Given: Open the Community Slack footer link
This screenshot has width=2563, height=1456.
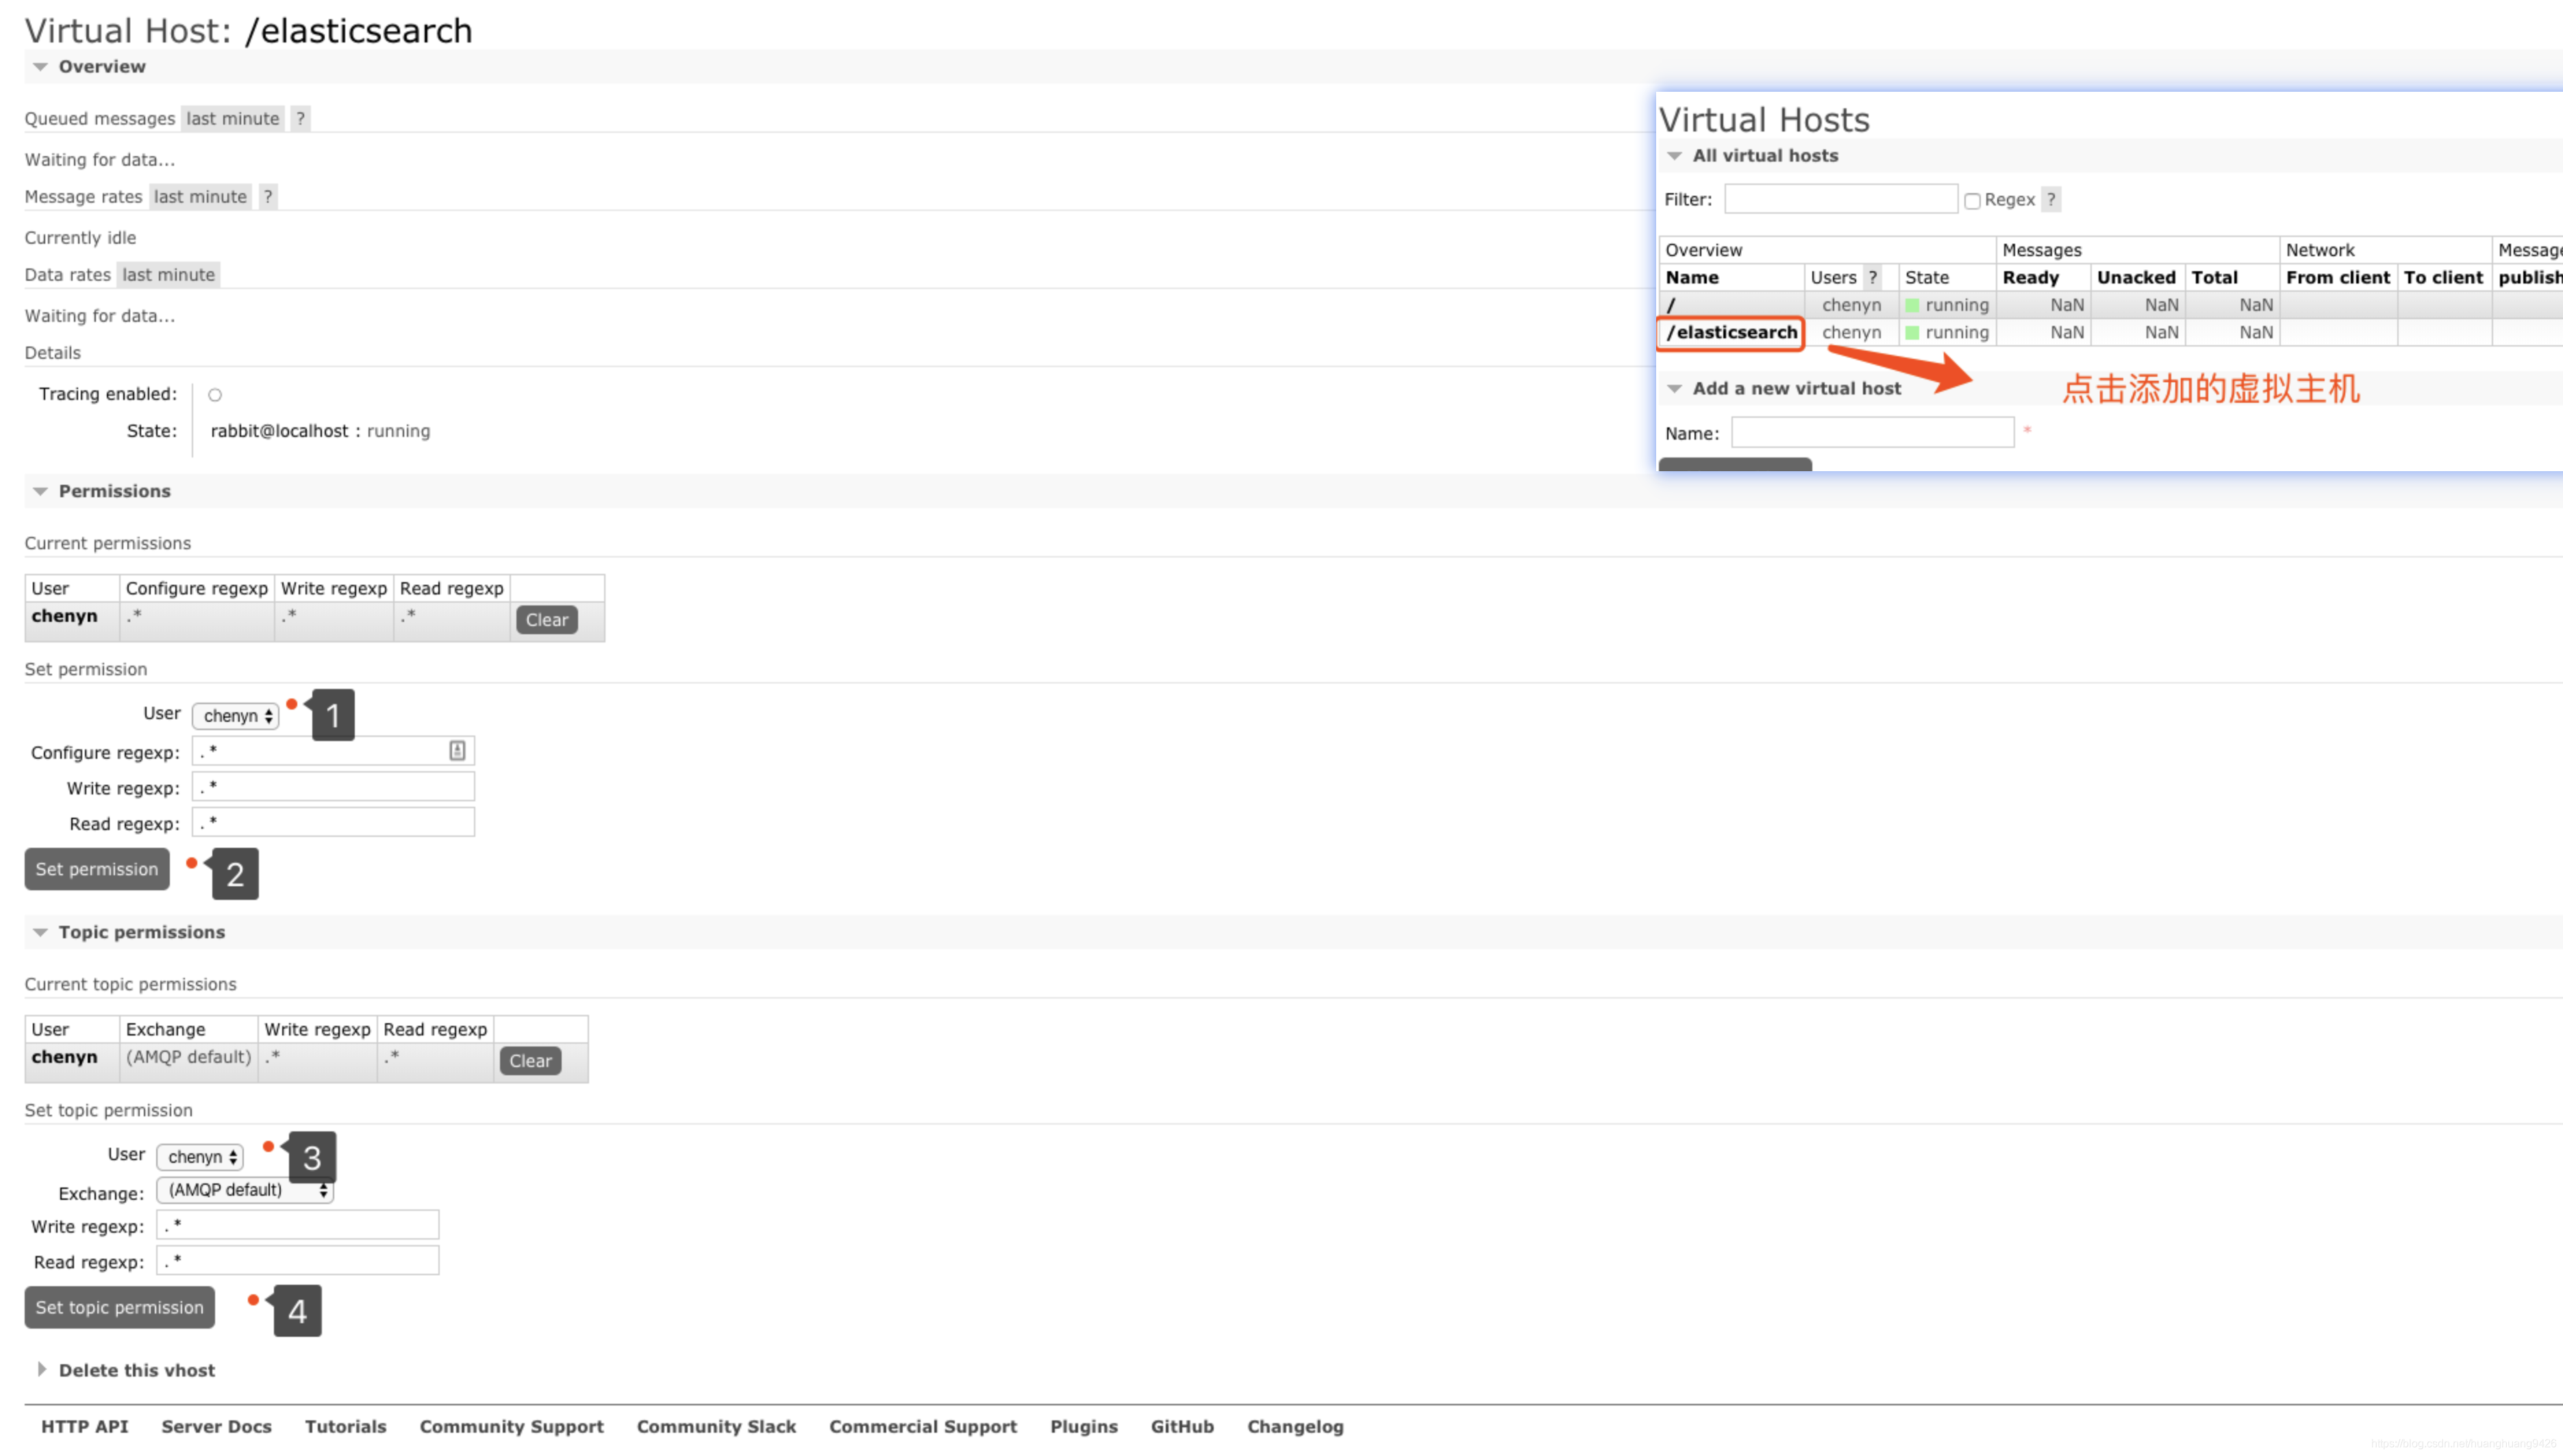Looking at the screenshot, I should [x=717, y=1426].
